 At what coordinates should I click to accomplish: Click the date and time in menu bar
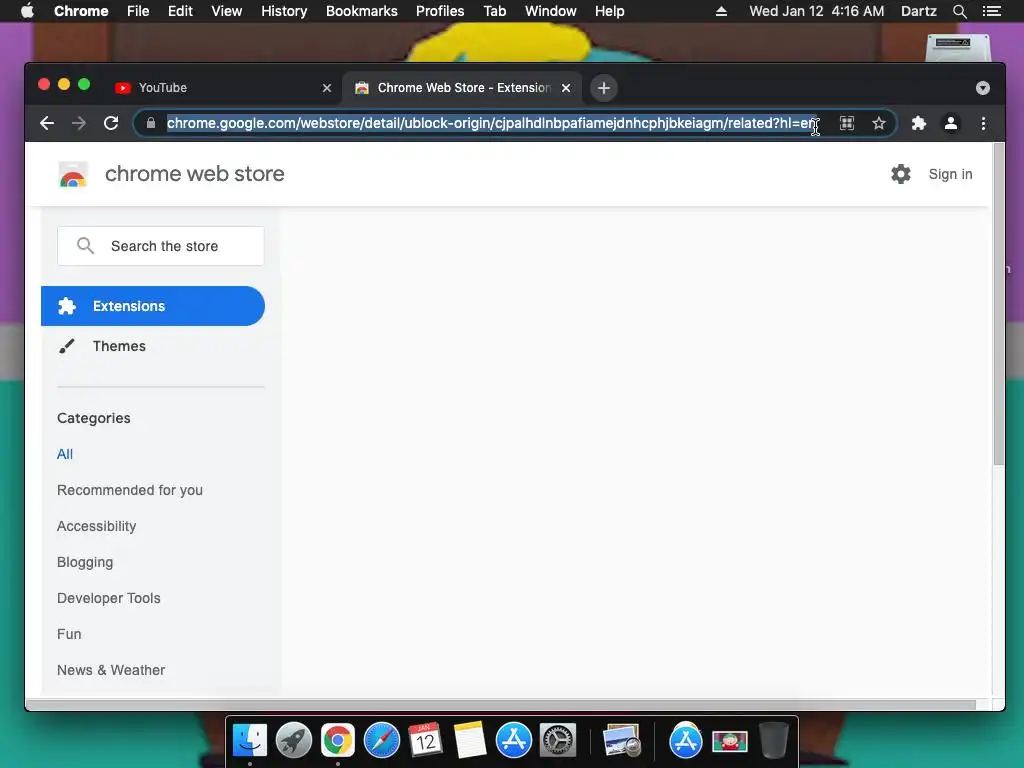click(816, 11)
